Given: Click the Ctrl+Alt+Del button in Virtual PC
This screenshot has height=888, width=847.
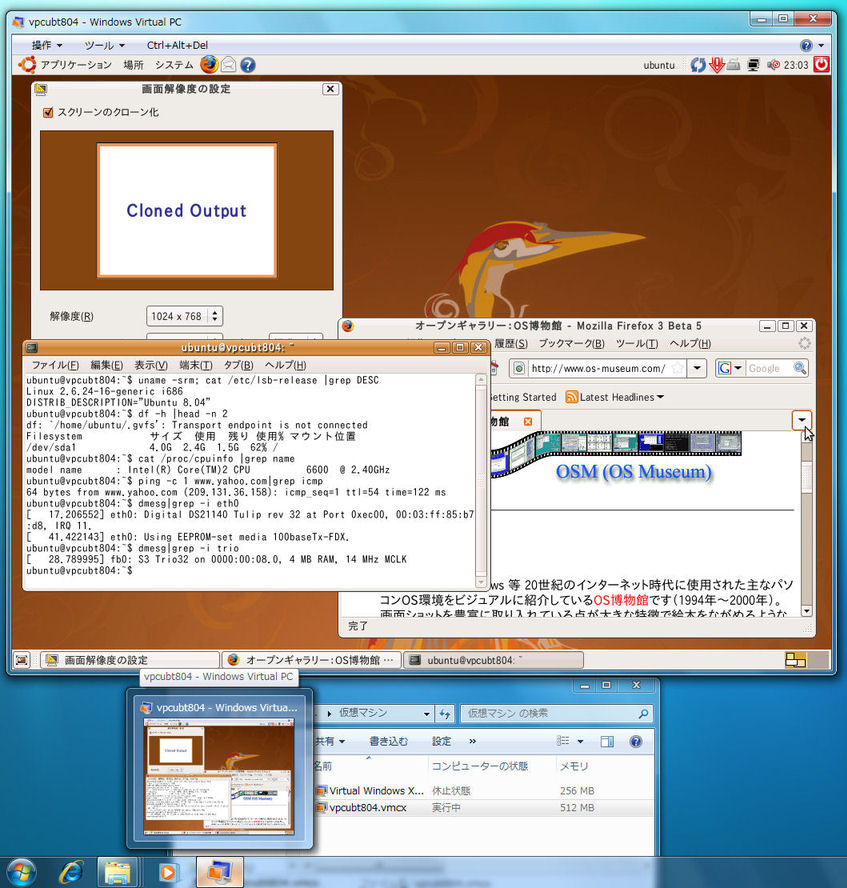Looking at the screenshot, I should click(177, 45).
